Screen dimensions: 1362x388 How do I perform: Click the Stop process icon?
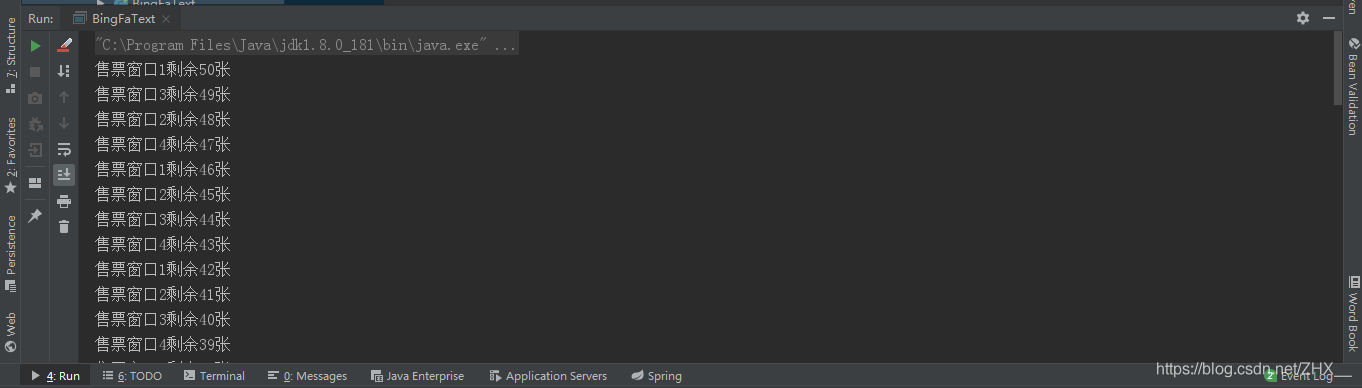tap(35, 72)
